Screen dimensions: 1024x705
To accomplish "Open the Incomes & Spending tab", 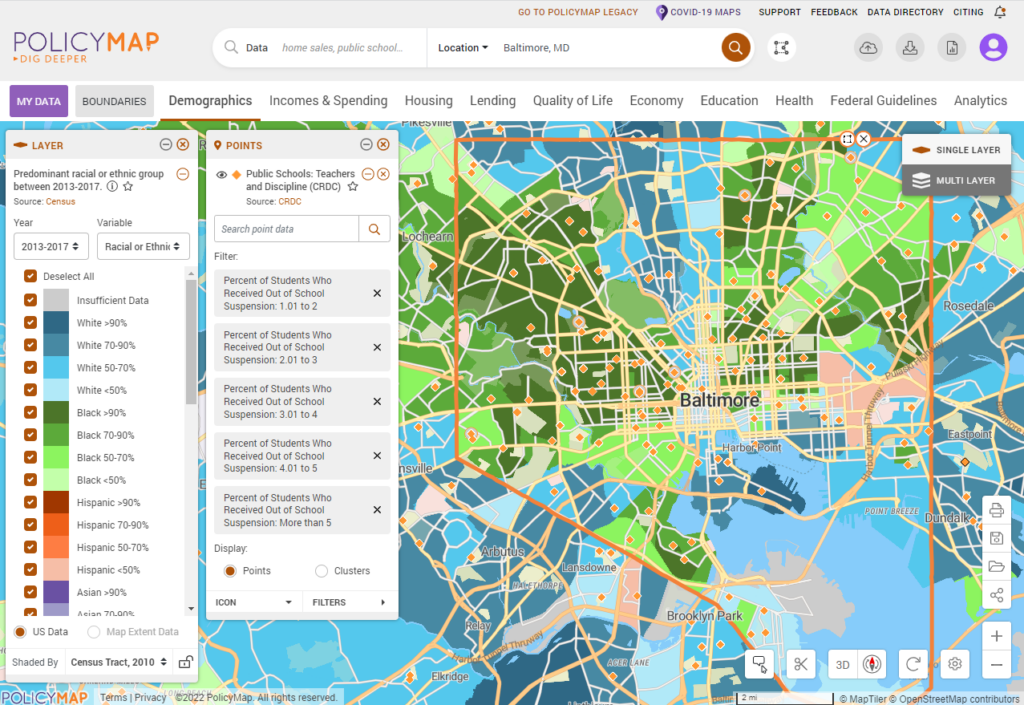I will click(x=328, y=101).
